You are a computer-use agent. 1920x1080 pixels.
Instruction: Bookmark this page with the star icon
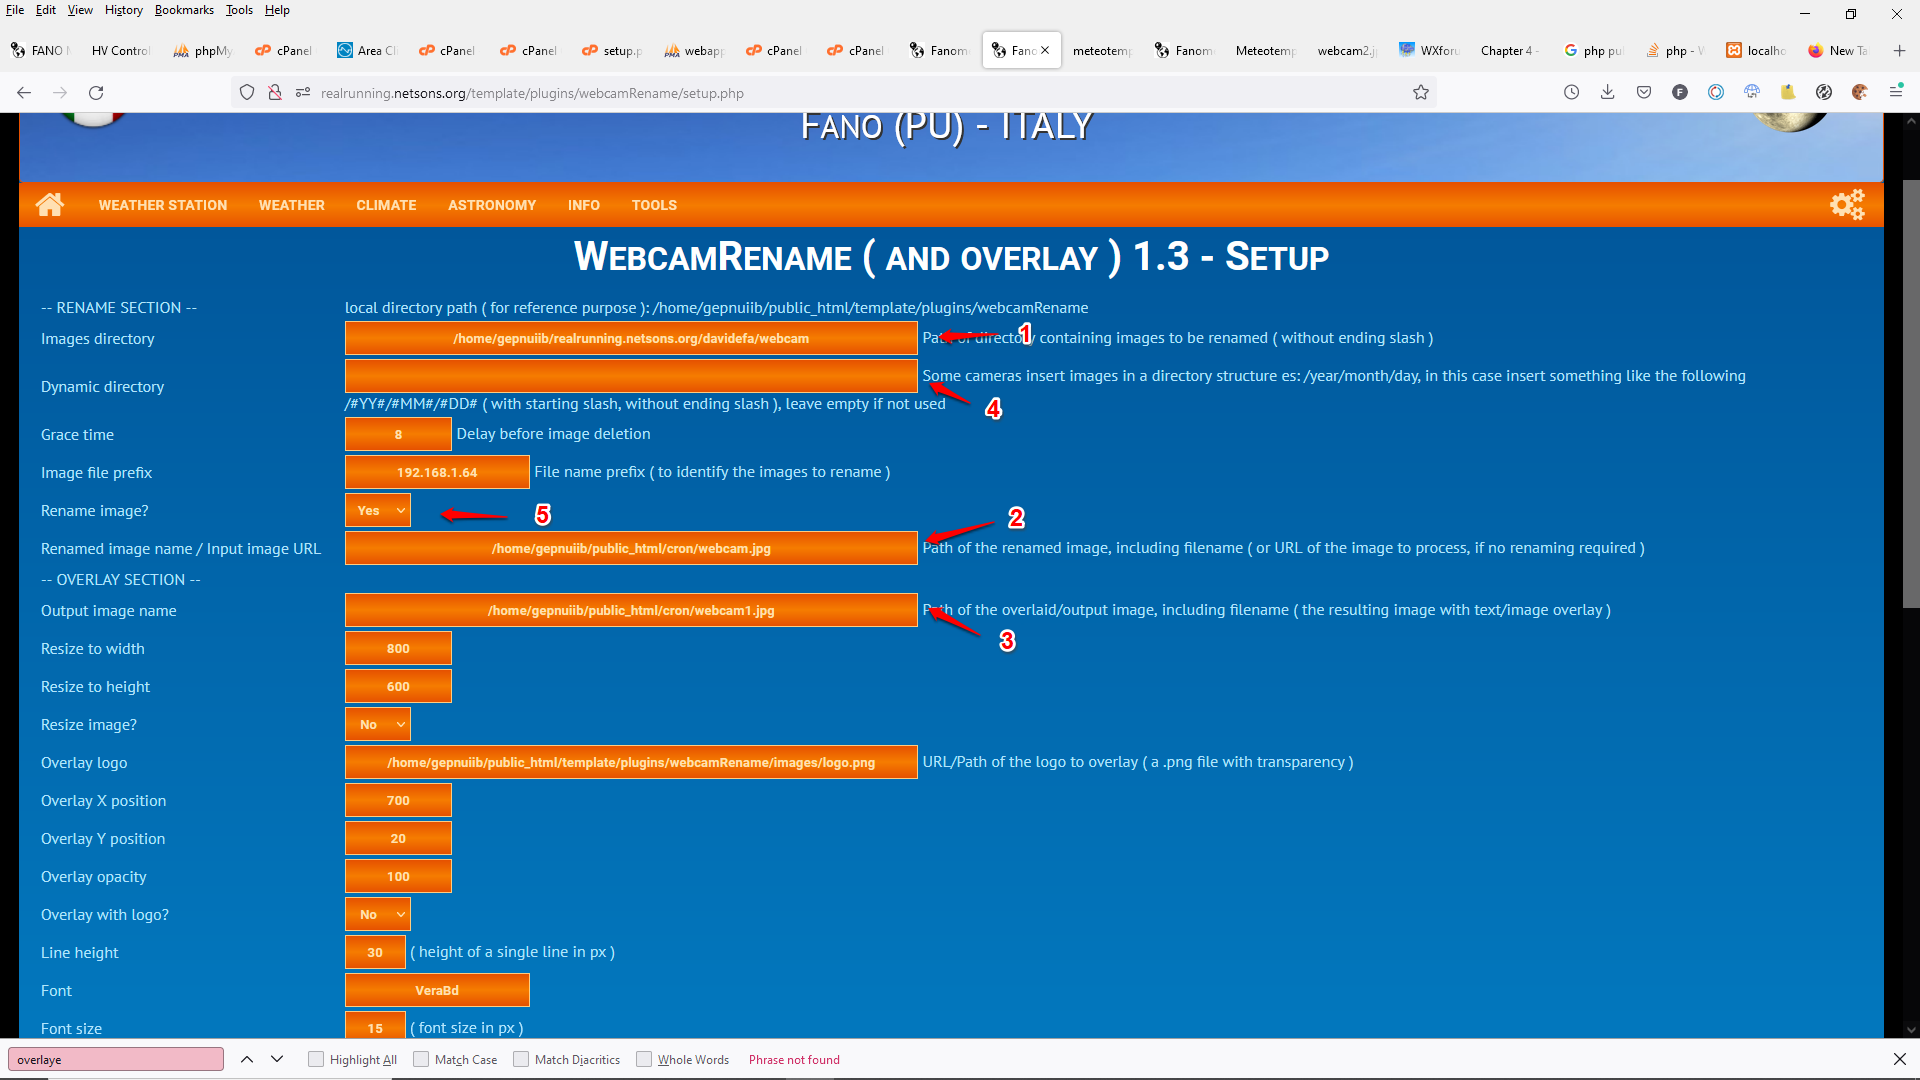click(1421, 92)
